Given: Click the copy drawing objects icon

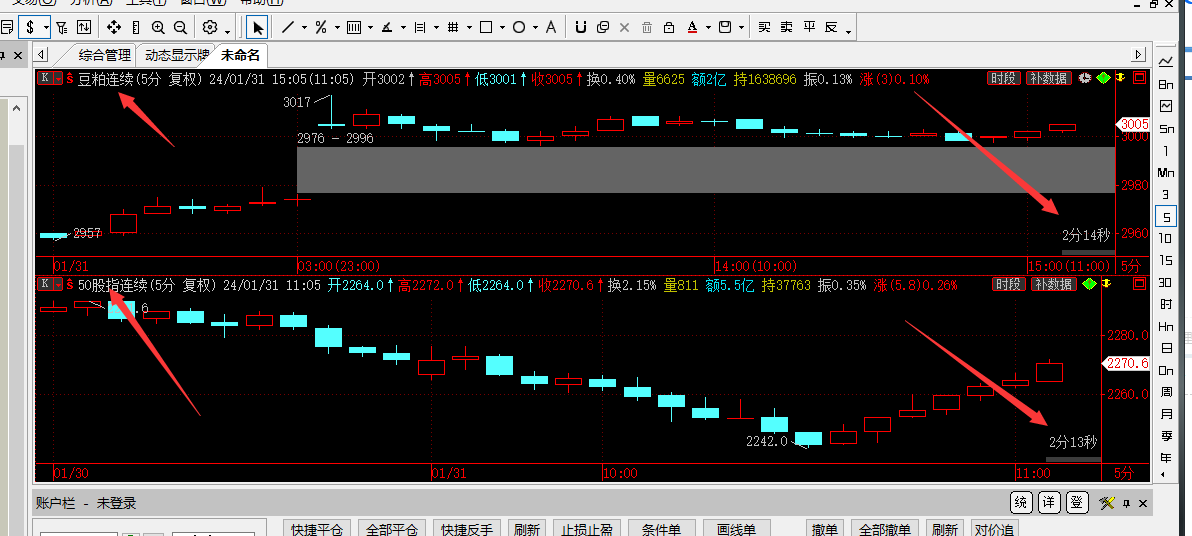Looking at the screenshot, I should [603, 28].
